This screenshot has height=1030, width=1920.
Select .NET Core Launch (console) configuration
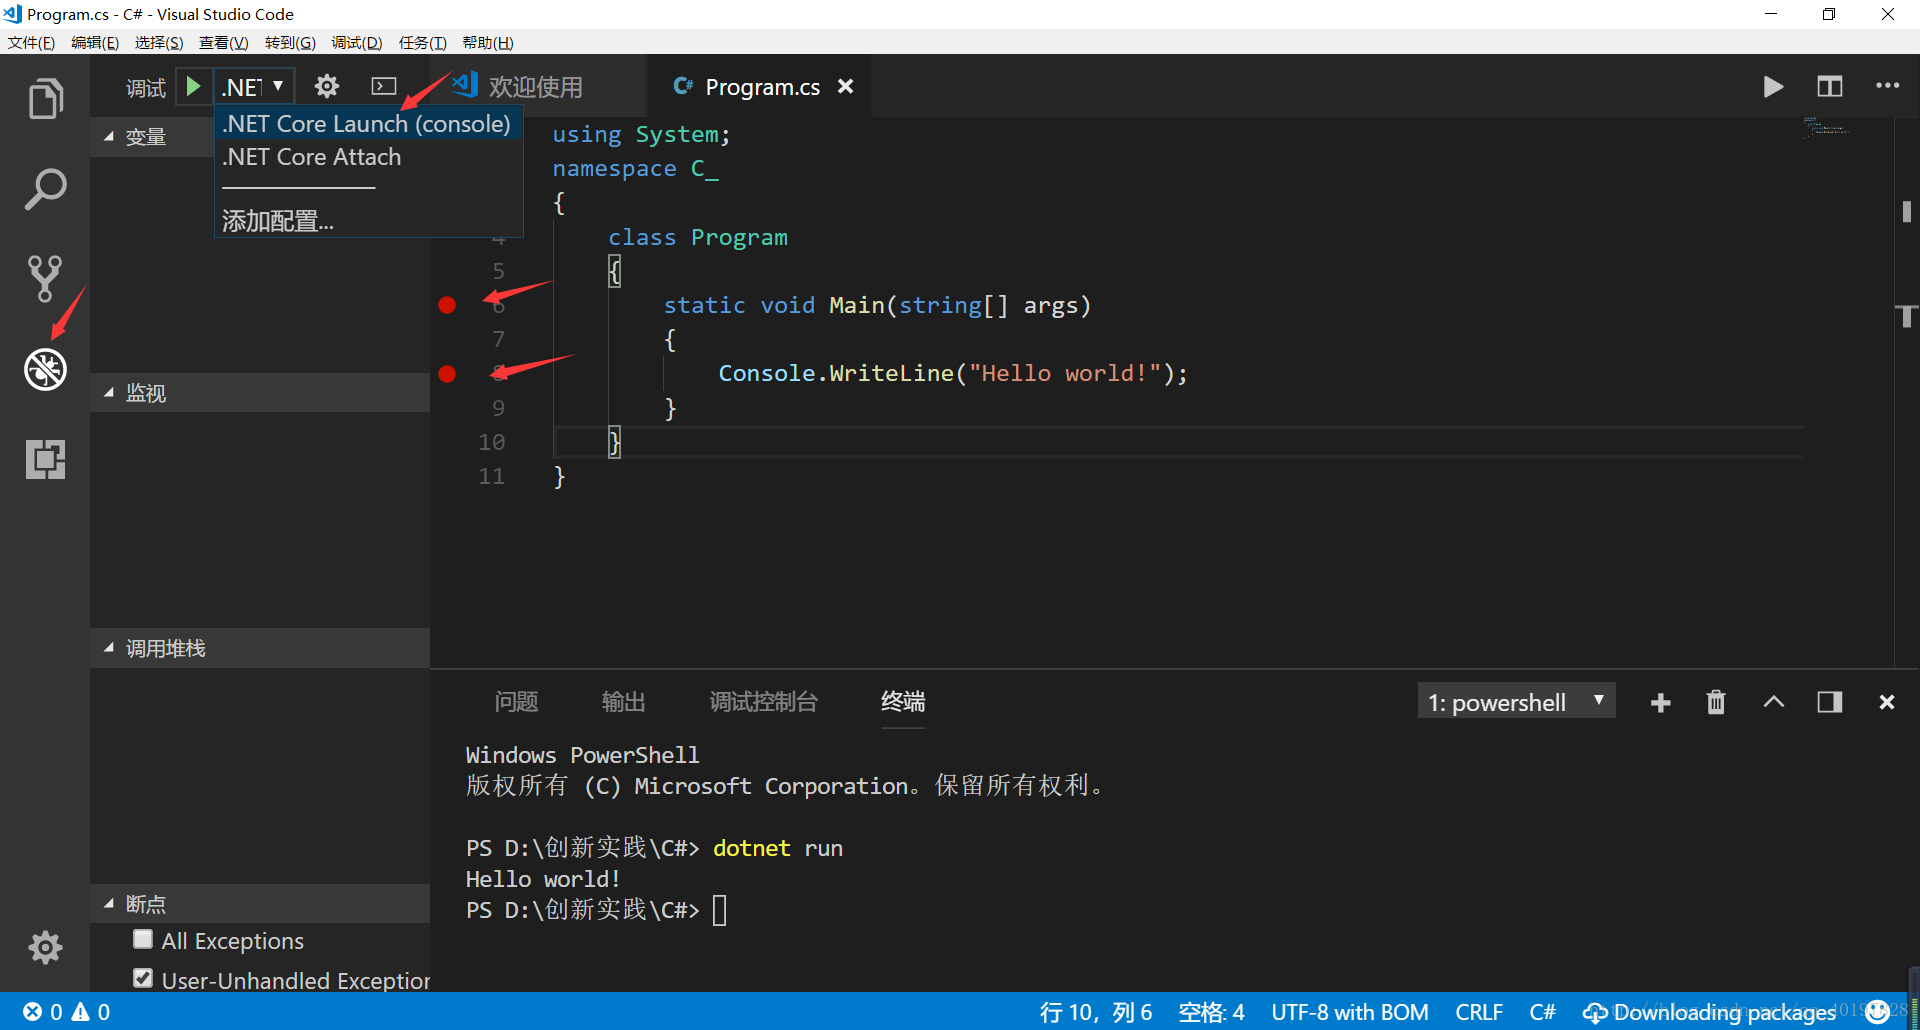(367, 124)
